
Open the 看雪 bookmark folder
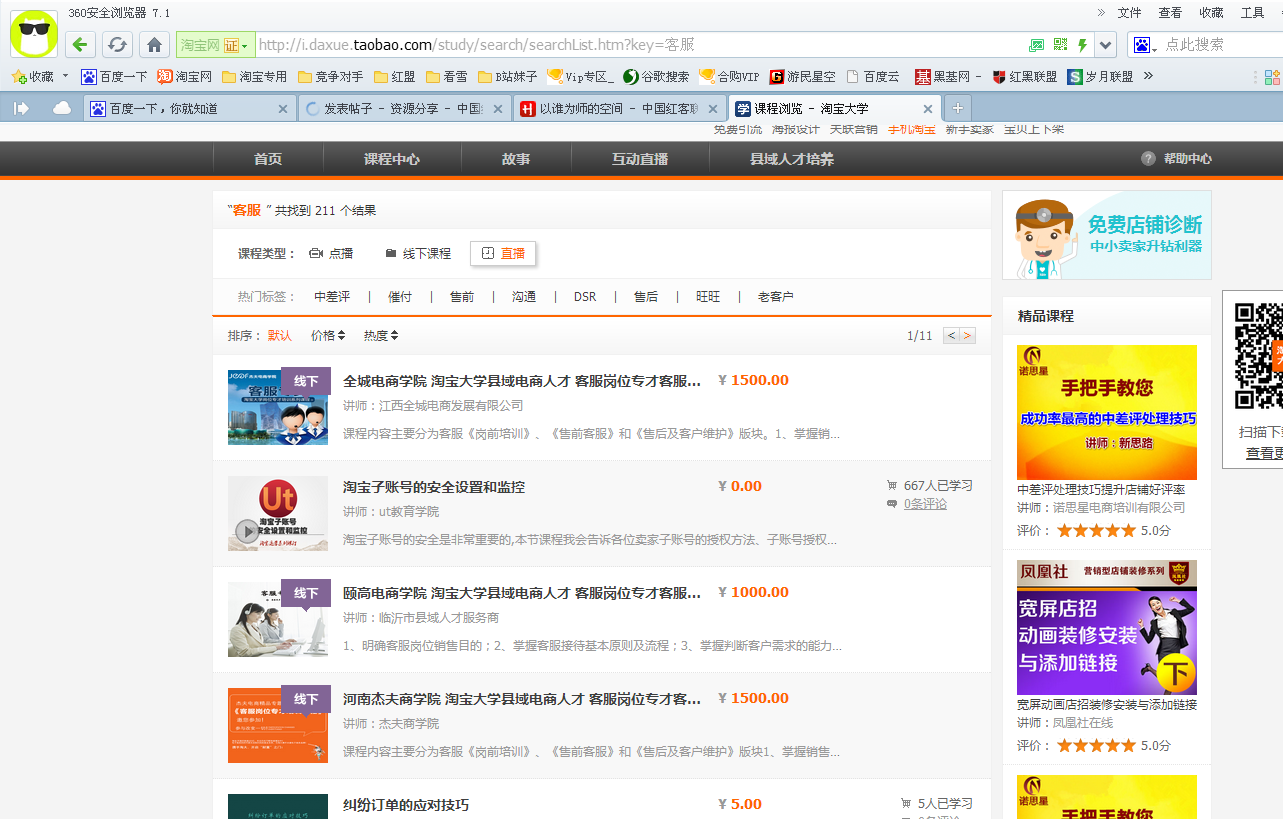tap(446, 76)
